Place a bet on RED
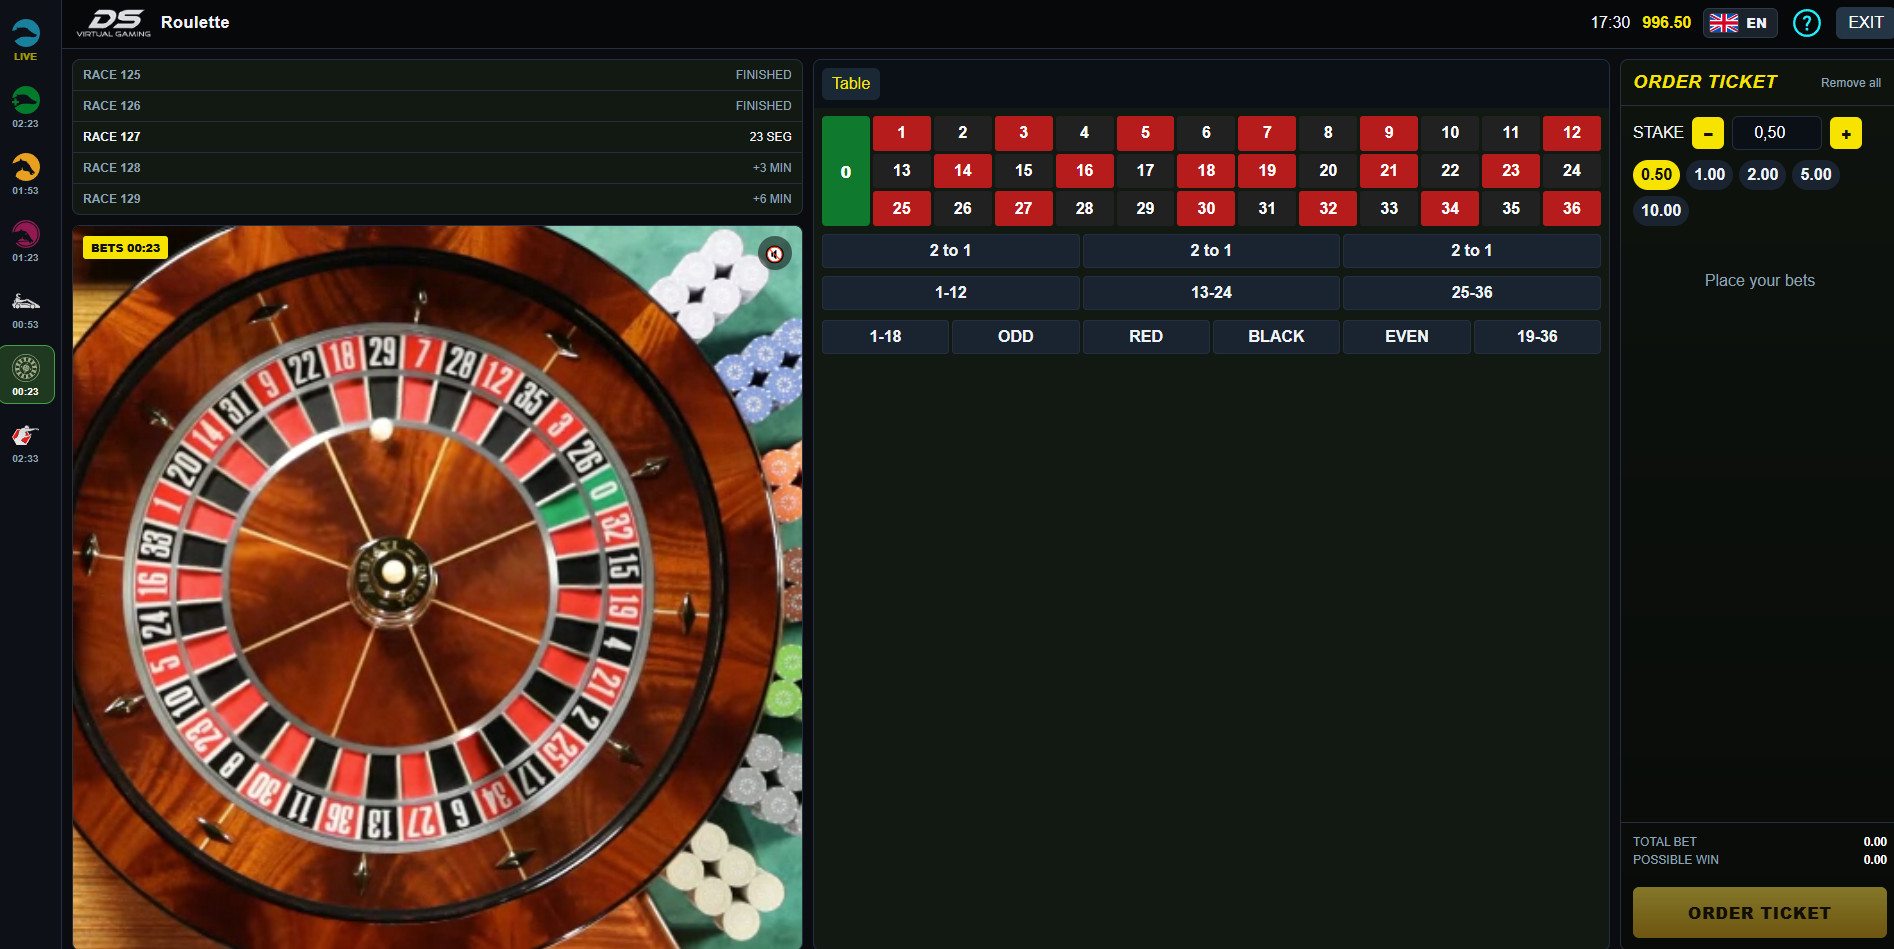This screenshot has height=949, width=1894. (x=1146, y=337)
